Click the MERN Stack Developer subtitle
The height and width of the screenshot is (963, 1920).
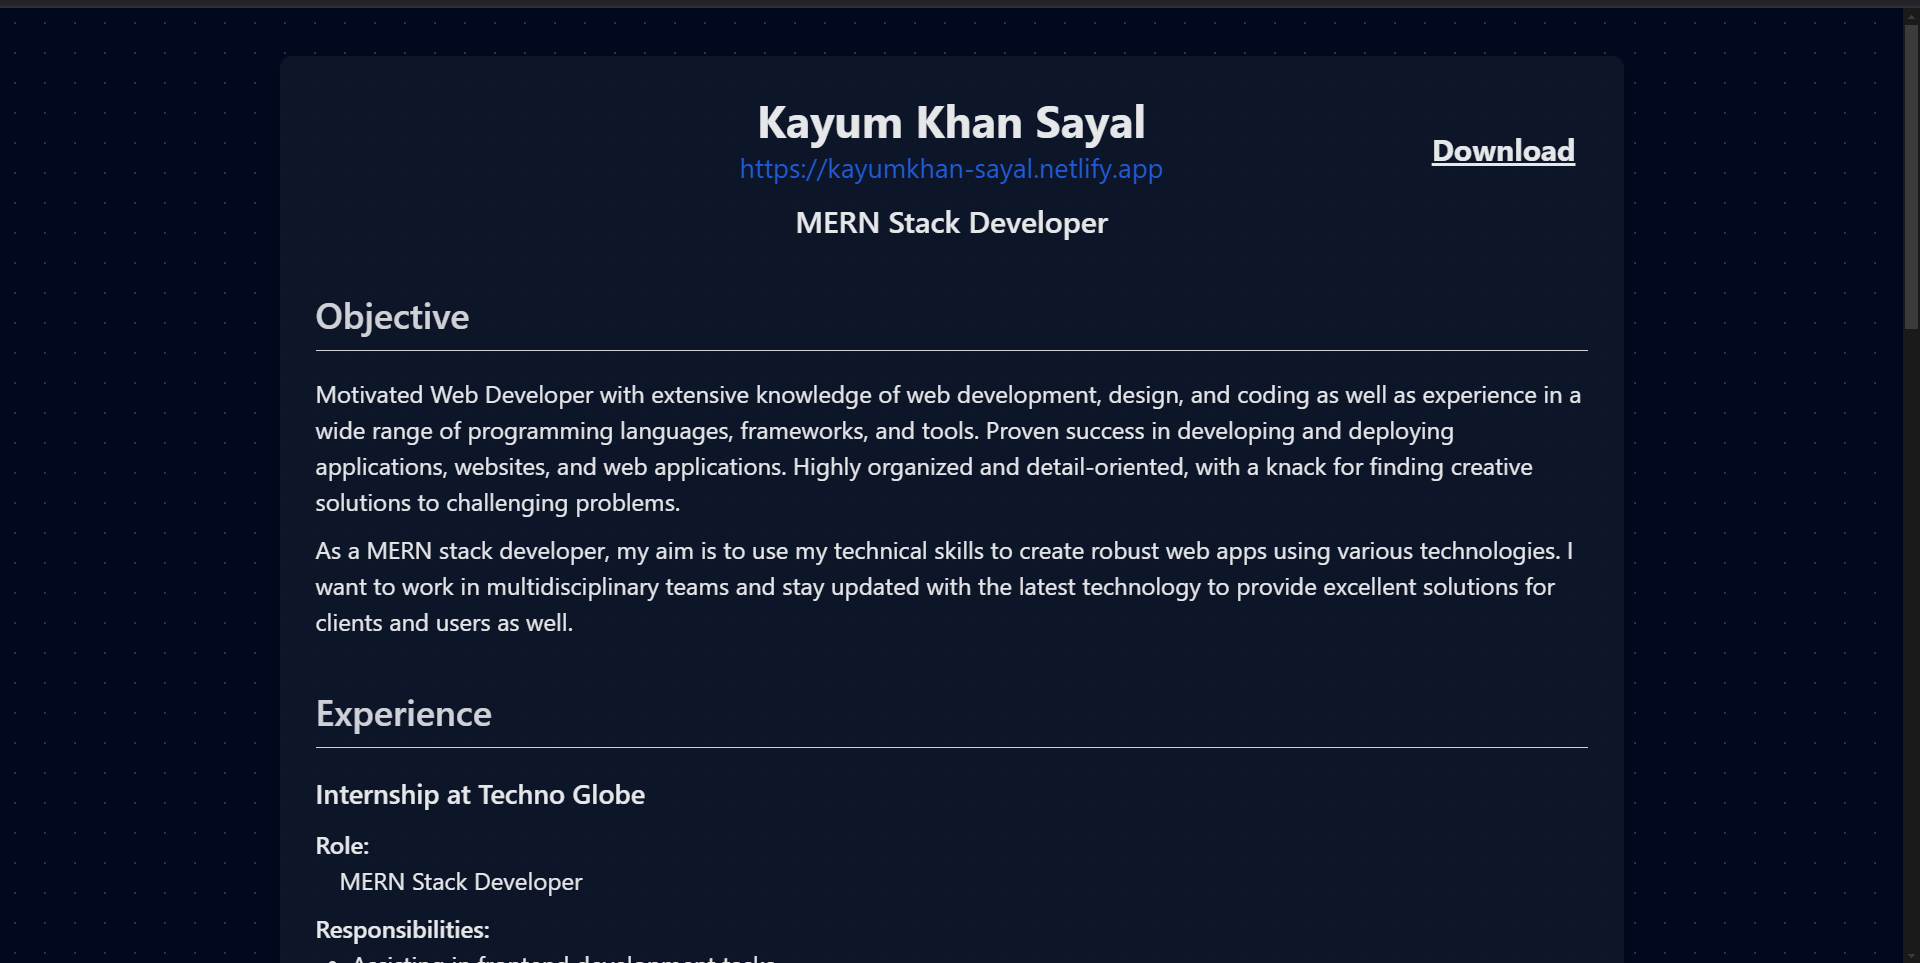951,223
